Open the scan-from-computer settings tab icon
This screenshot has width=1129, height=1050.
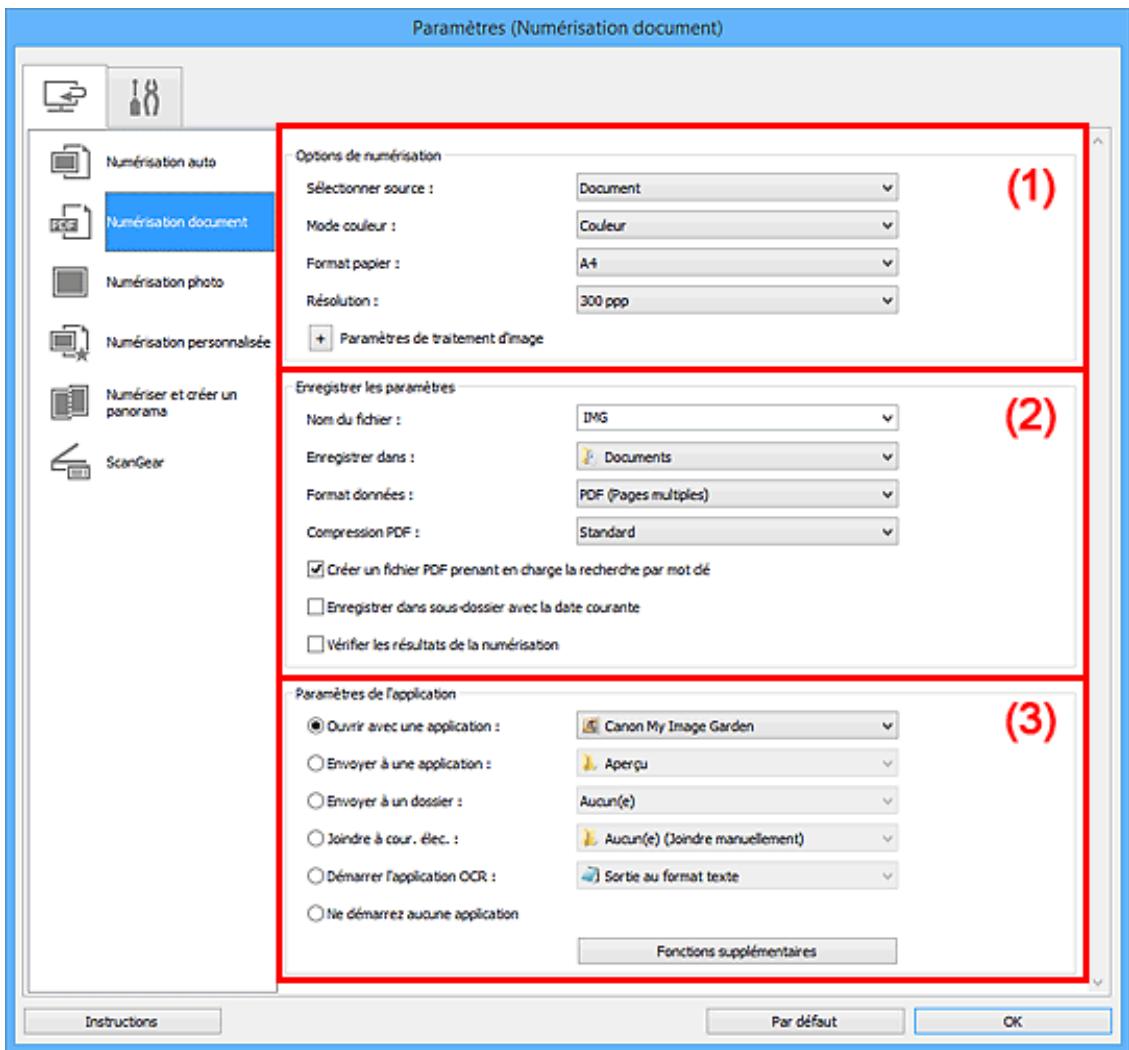[x=65, y=96]
